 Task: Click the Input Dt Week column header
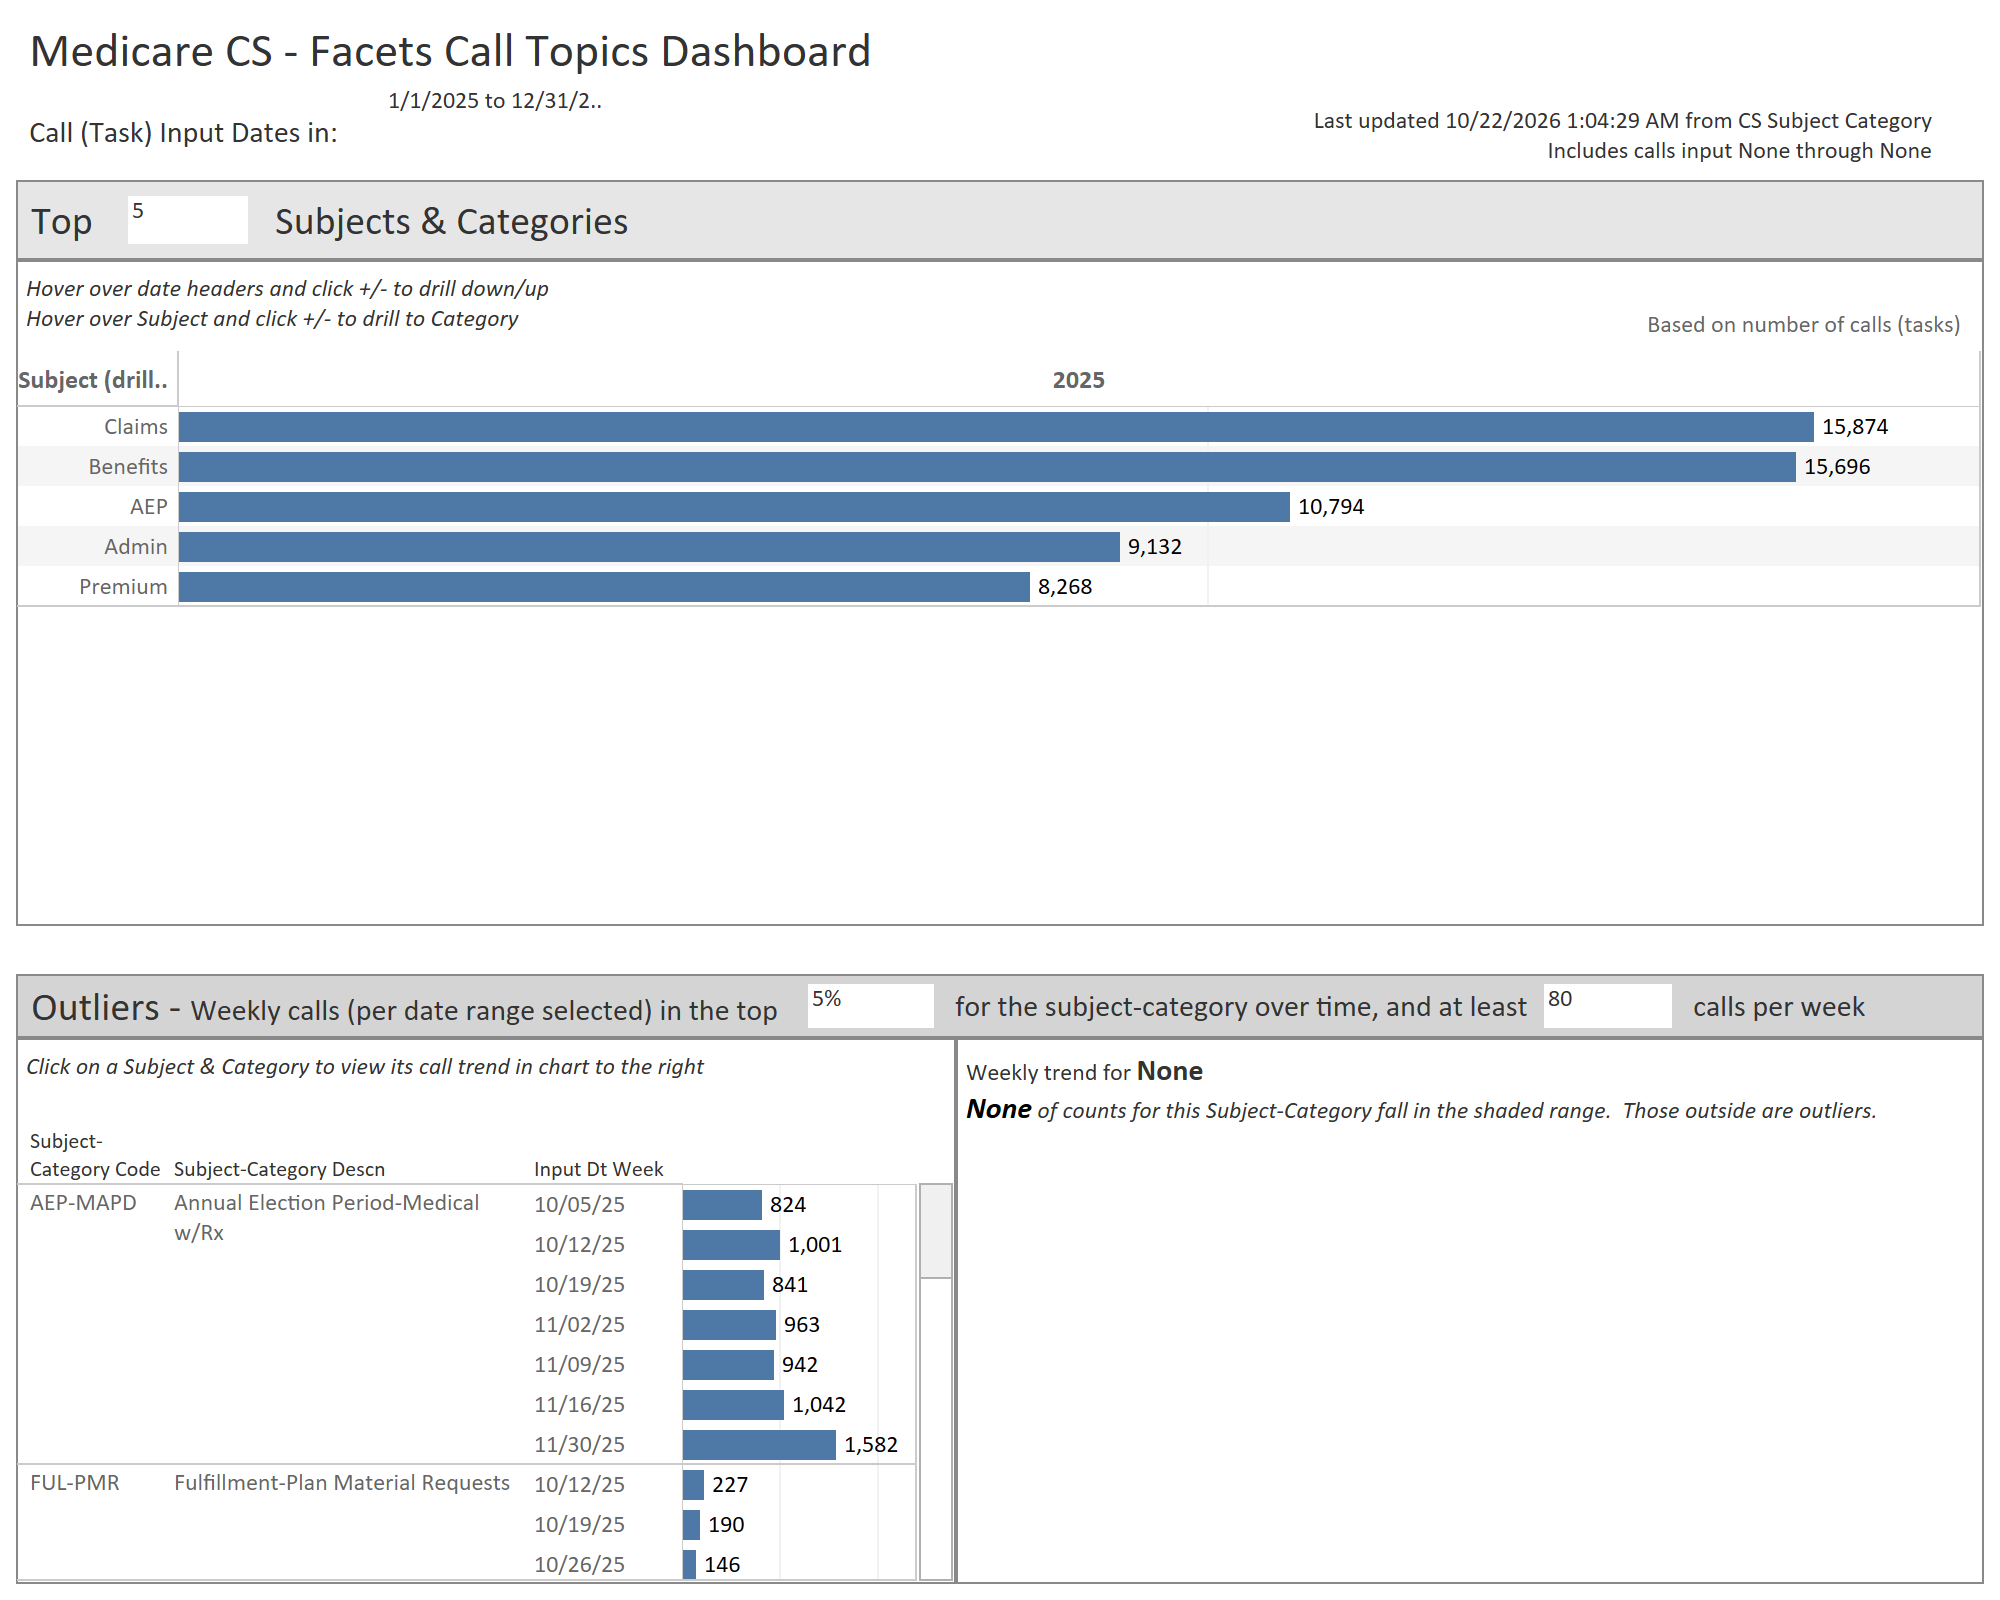(598, 1169)
